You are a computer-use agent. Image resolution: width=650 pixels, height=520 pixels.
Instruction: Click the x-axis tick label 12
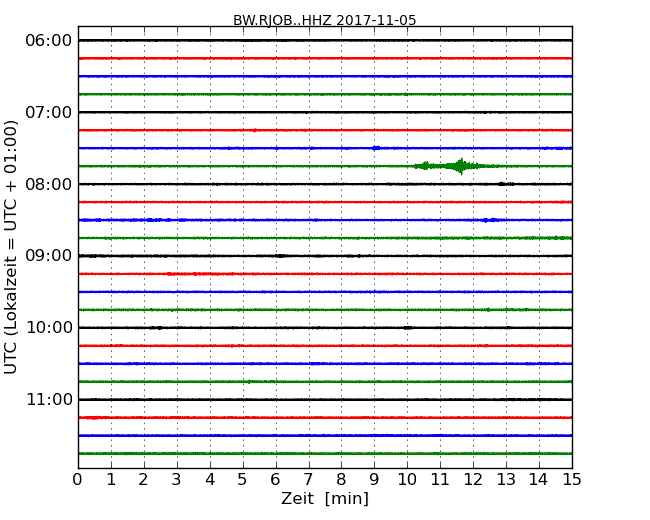[x=473, y=480]
